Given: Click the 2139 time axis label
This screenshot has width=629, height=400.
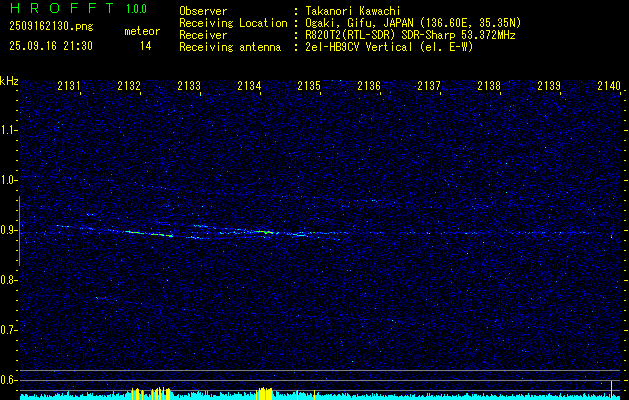Looking at the screenshot, I should [x=549, y=86].
